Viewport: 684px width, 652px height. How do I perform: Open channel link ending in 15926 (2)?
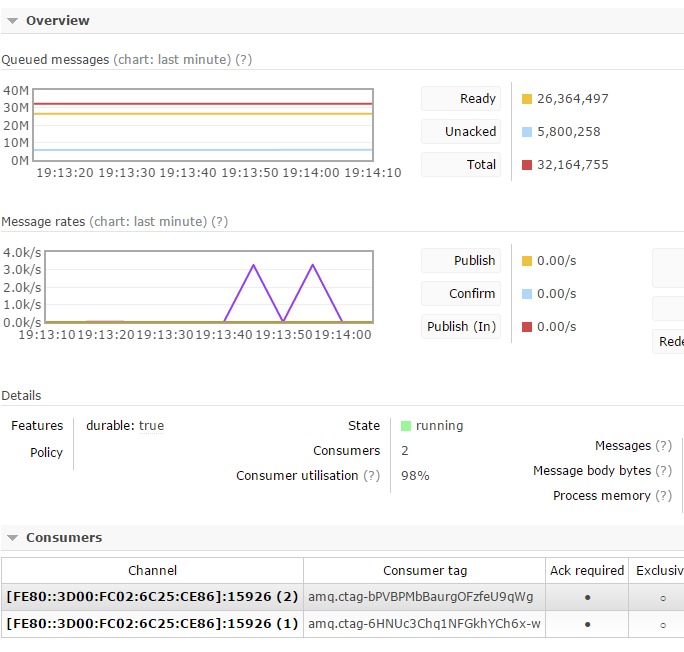click(x=152, y=597)
